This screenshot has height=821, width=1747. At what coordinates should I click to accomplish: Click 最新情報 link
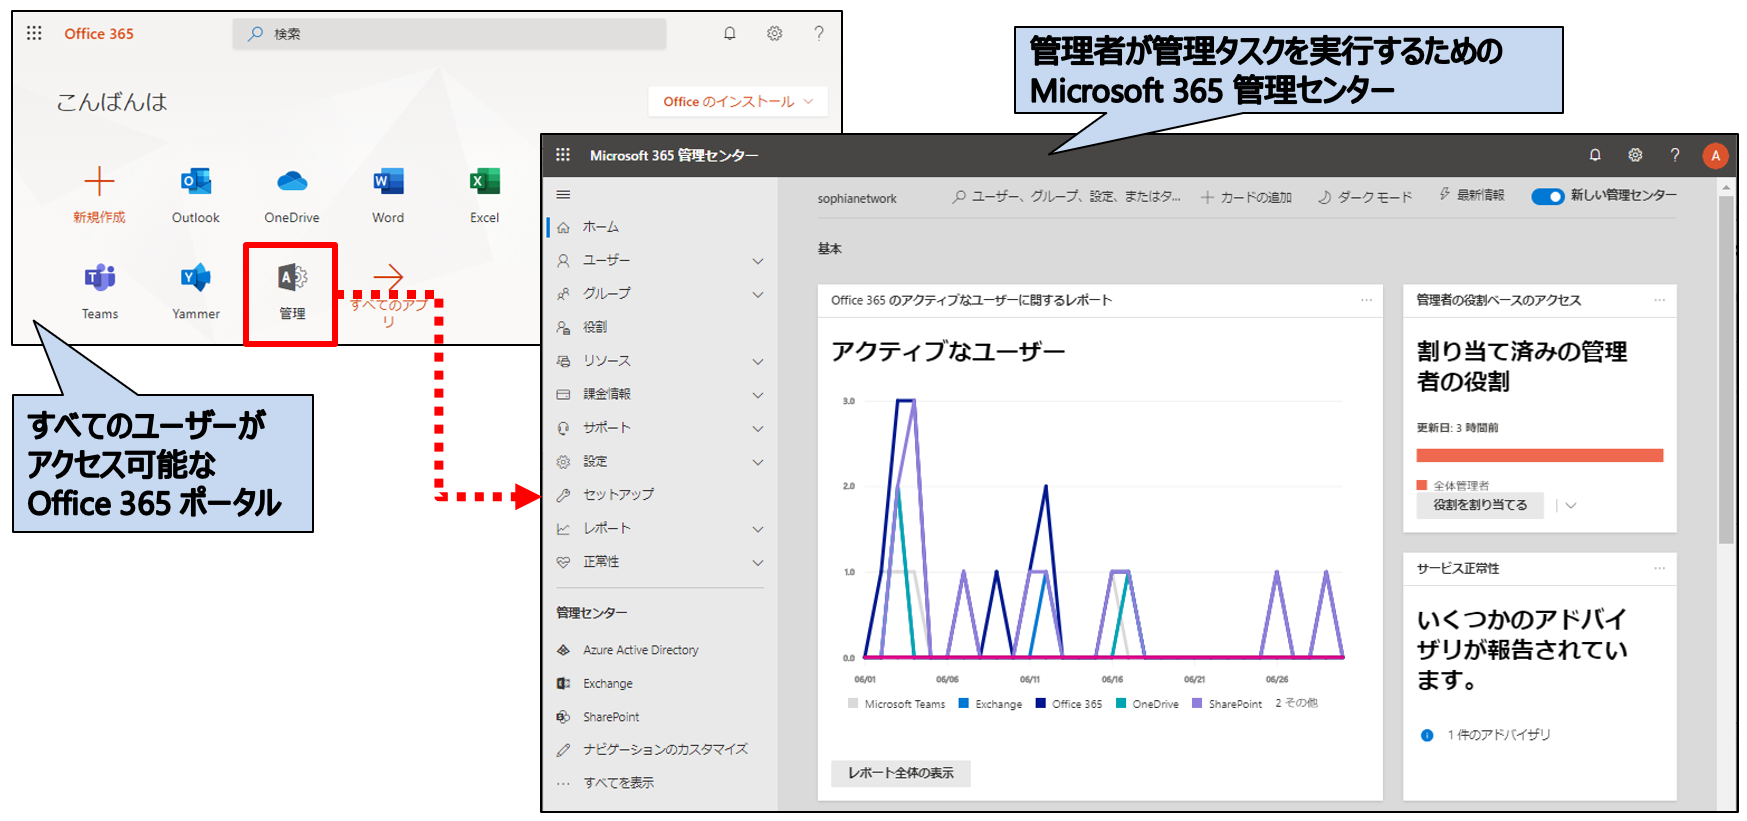pyautogui.click(x=1472, y=195)
